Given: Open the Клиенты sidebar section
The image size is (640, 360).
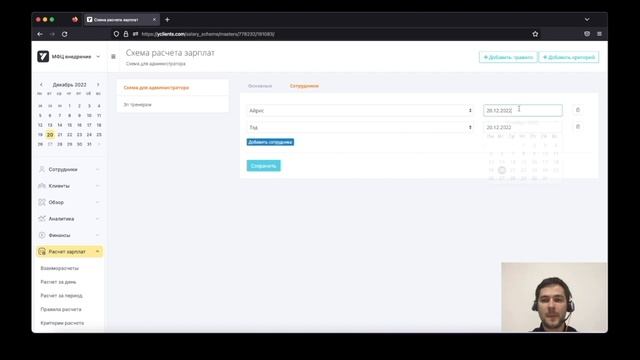Looking at the screenshot, I should coord(59,186).
